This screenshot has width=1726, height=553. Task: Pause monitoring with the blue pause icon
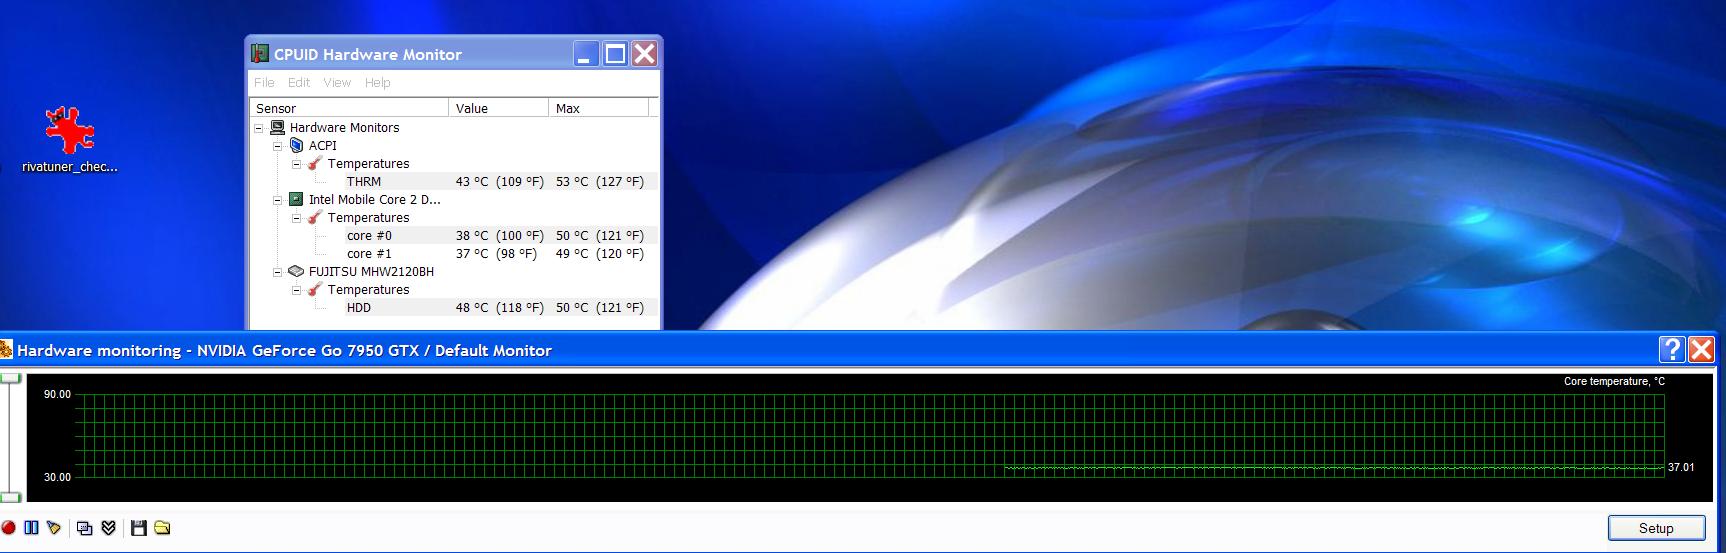pyautogui.click(x=31, y=528)
